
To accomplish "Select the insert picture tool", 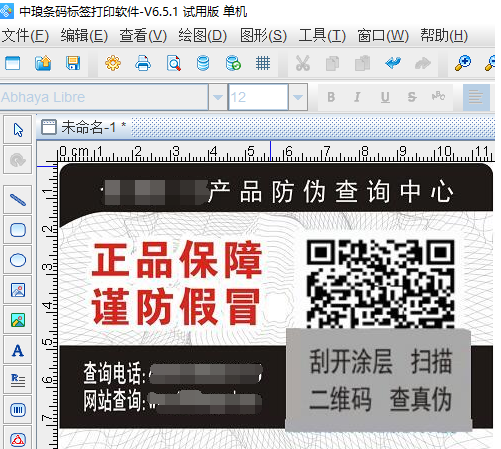I will (x=18, y=290).
